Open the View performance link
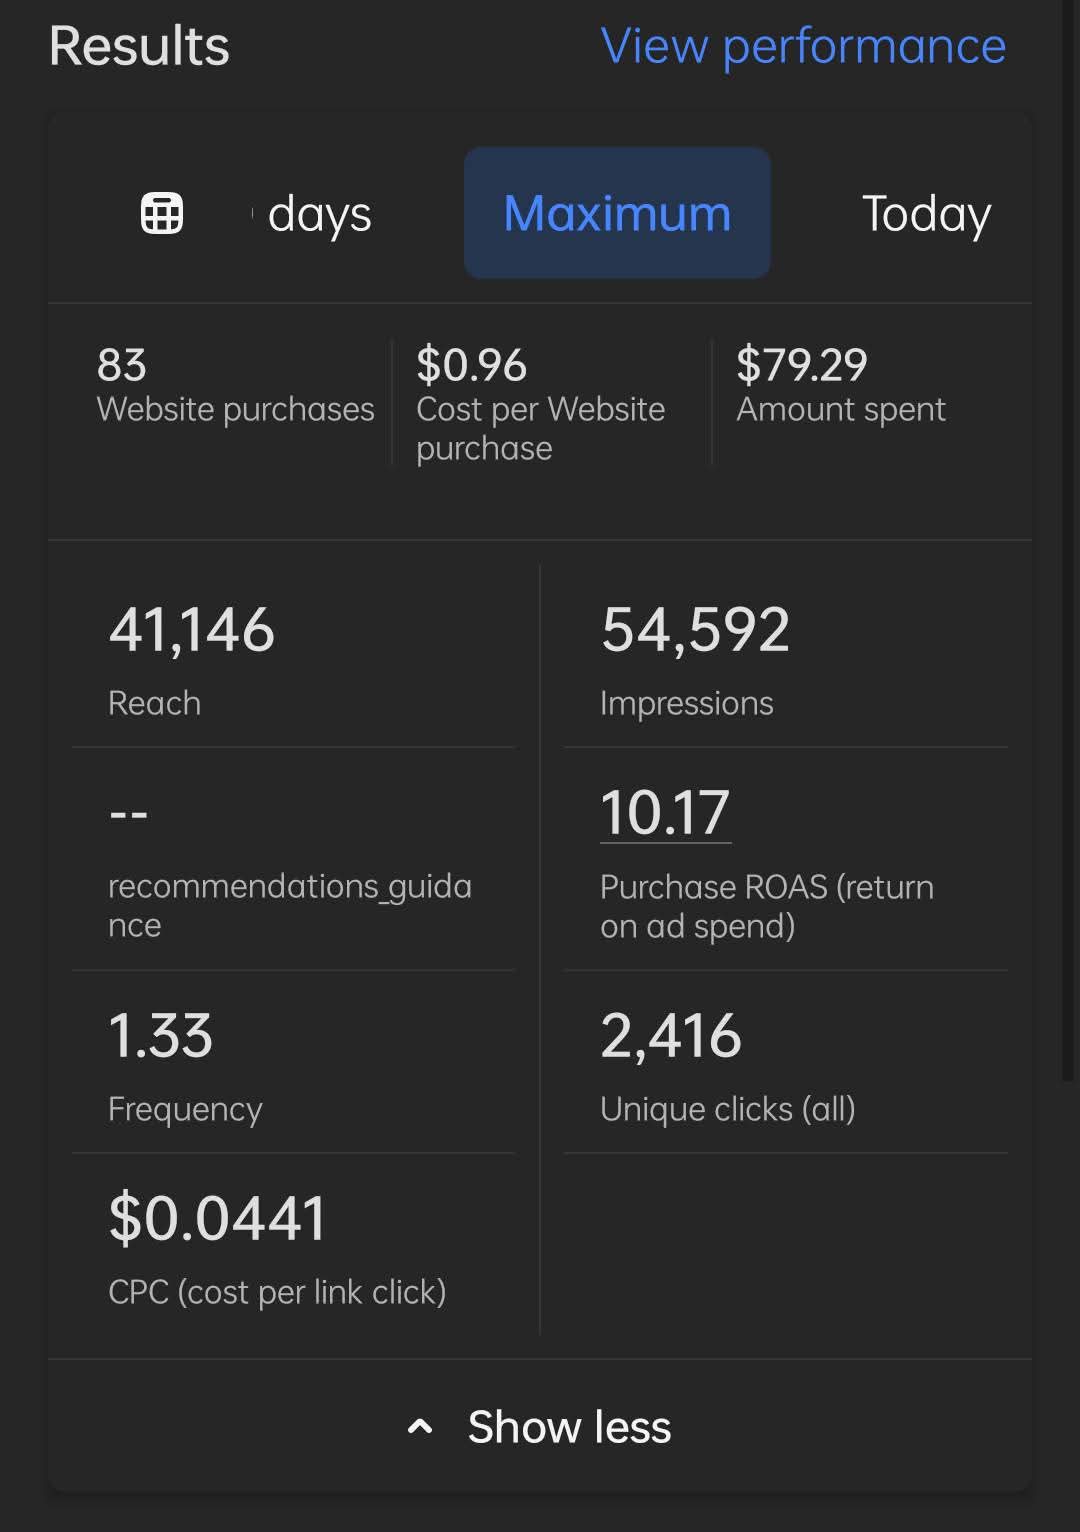This screenshot has width=1080, height=1532. 803,46
